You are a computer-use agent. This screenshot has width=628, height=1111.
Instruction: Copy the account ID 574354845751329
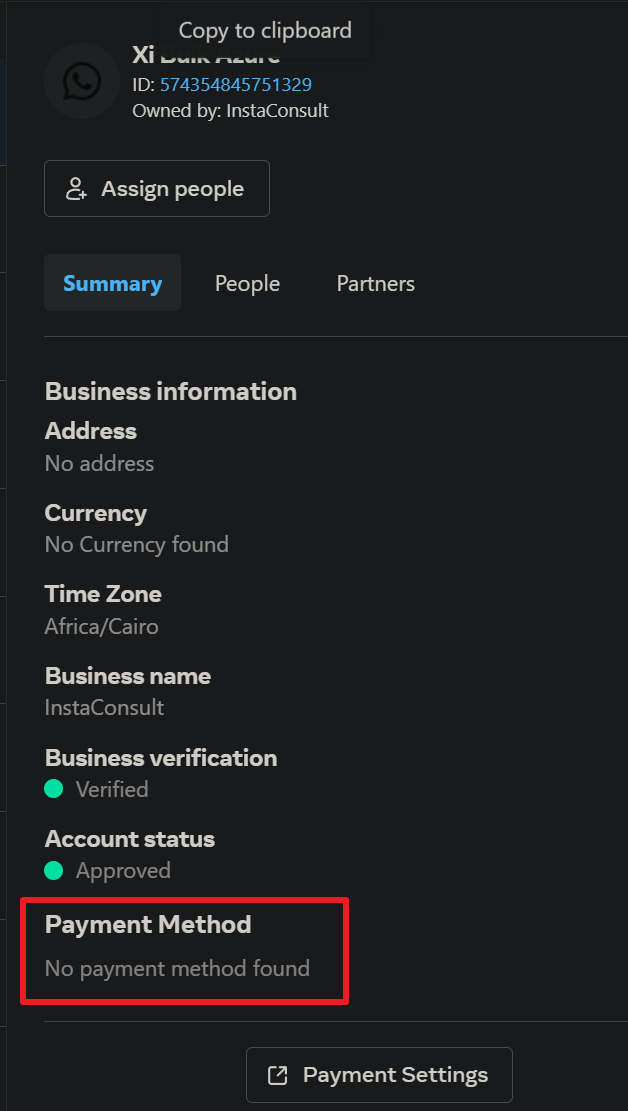click(x=236, y=85)
